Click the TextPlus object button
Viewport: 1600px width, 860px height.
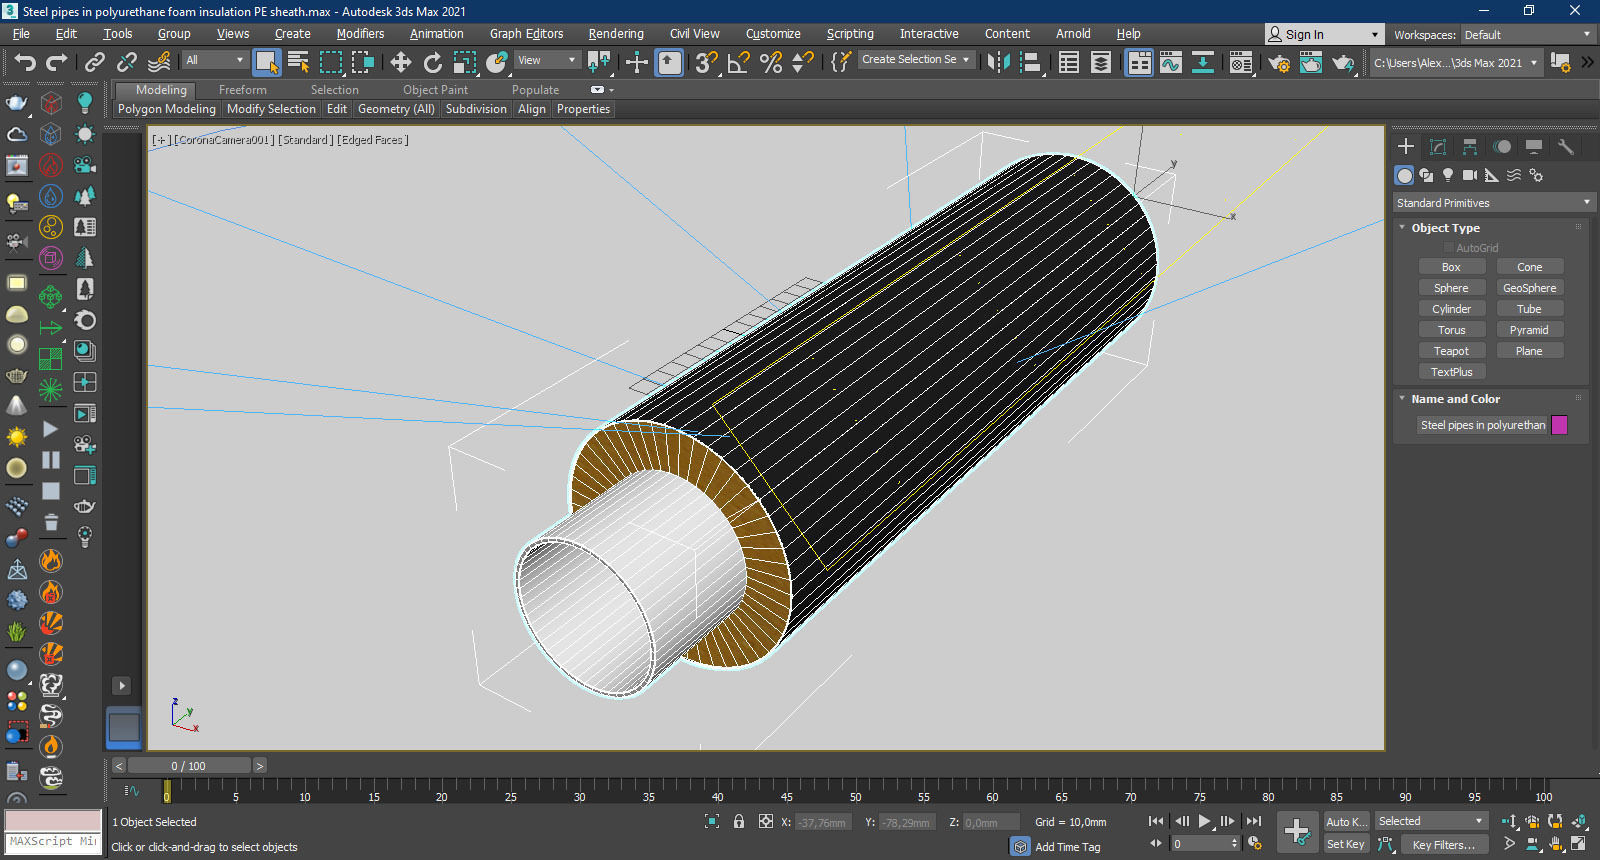coord(1451,372)
